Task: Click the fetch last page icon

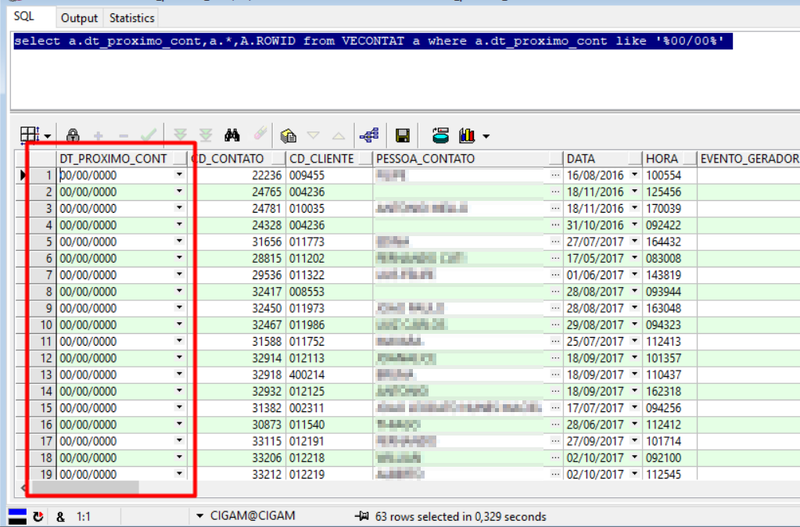Action: (x=206, y=135)
